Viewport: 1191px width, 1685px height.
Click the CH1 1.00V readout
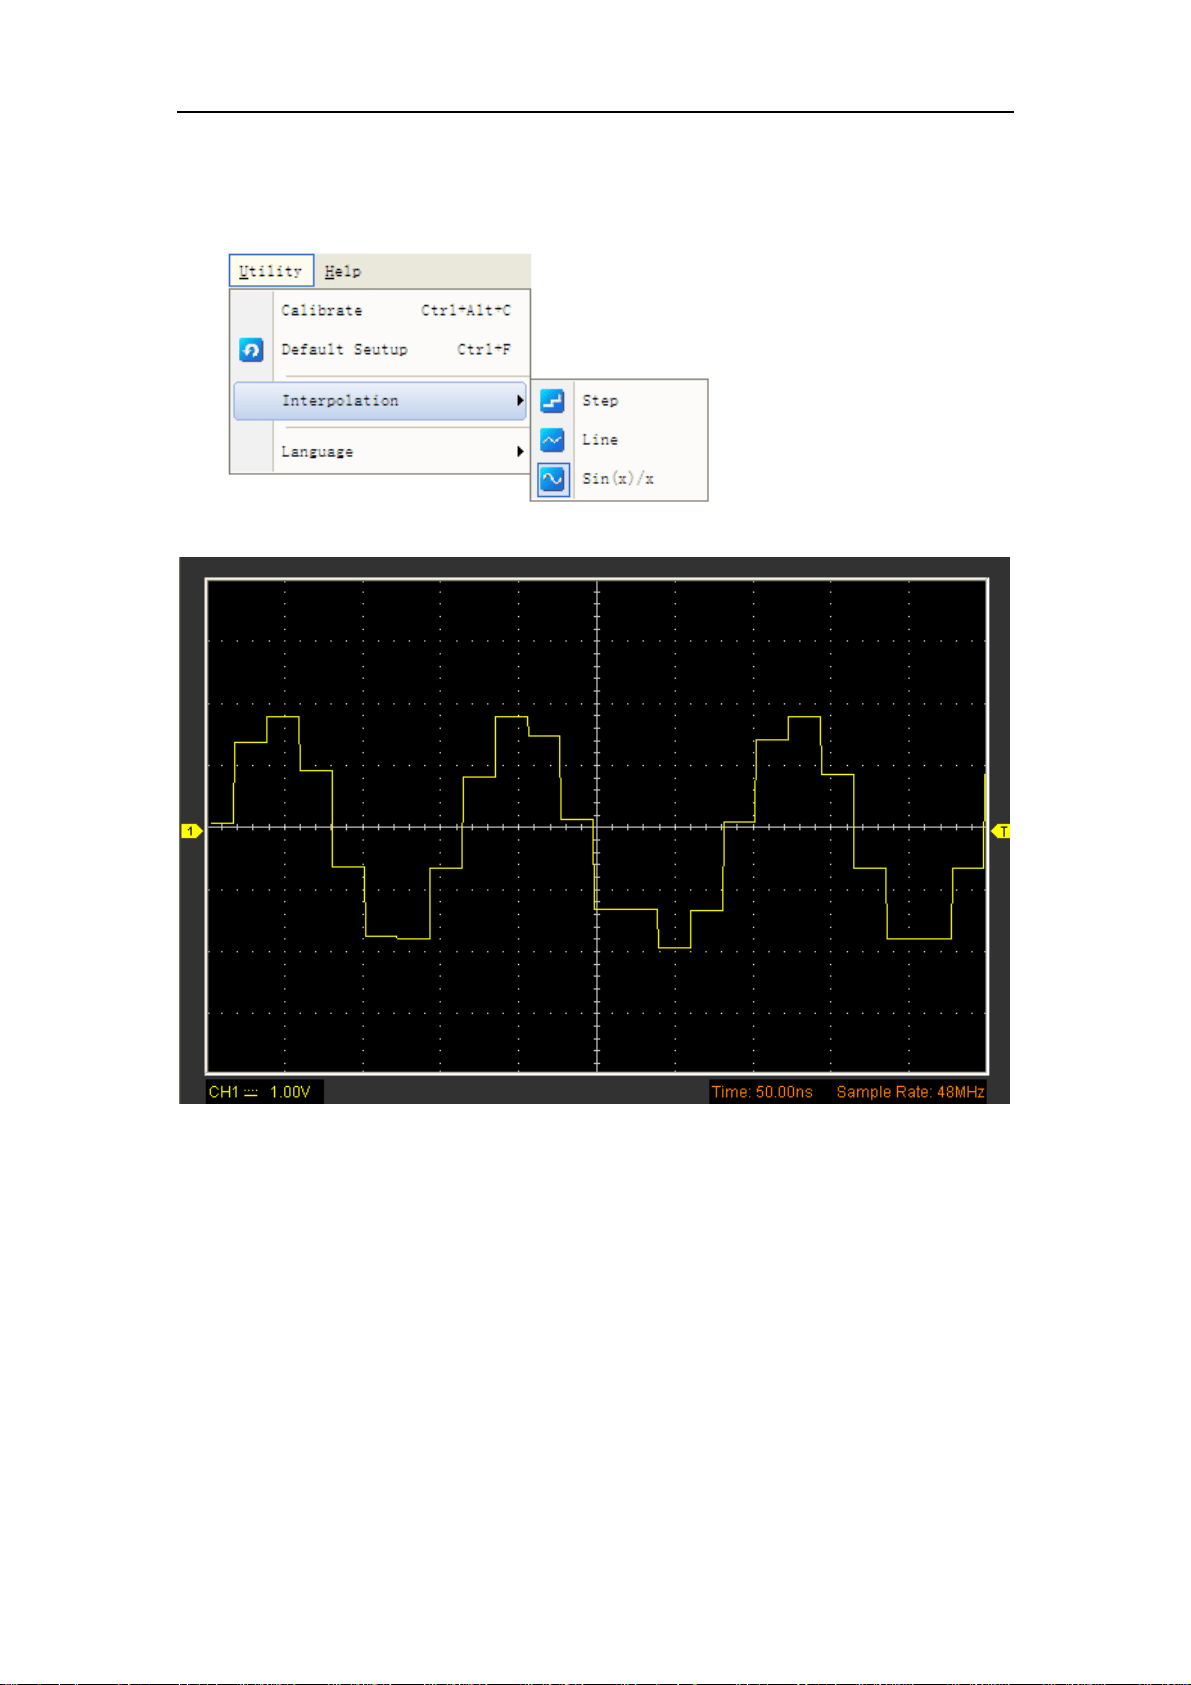pos(265,1092)
